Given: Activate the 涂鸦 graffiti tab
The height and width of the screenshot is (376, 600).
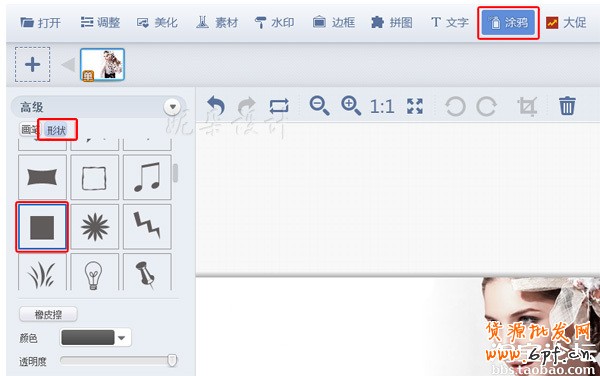Looking at the screenshot, I should pyautogui.click(x=508, y=23).
